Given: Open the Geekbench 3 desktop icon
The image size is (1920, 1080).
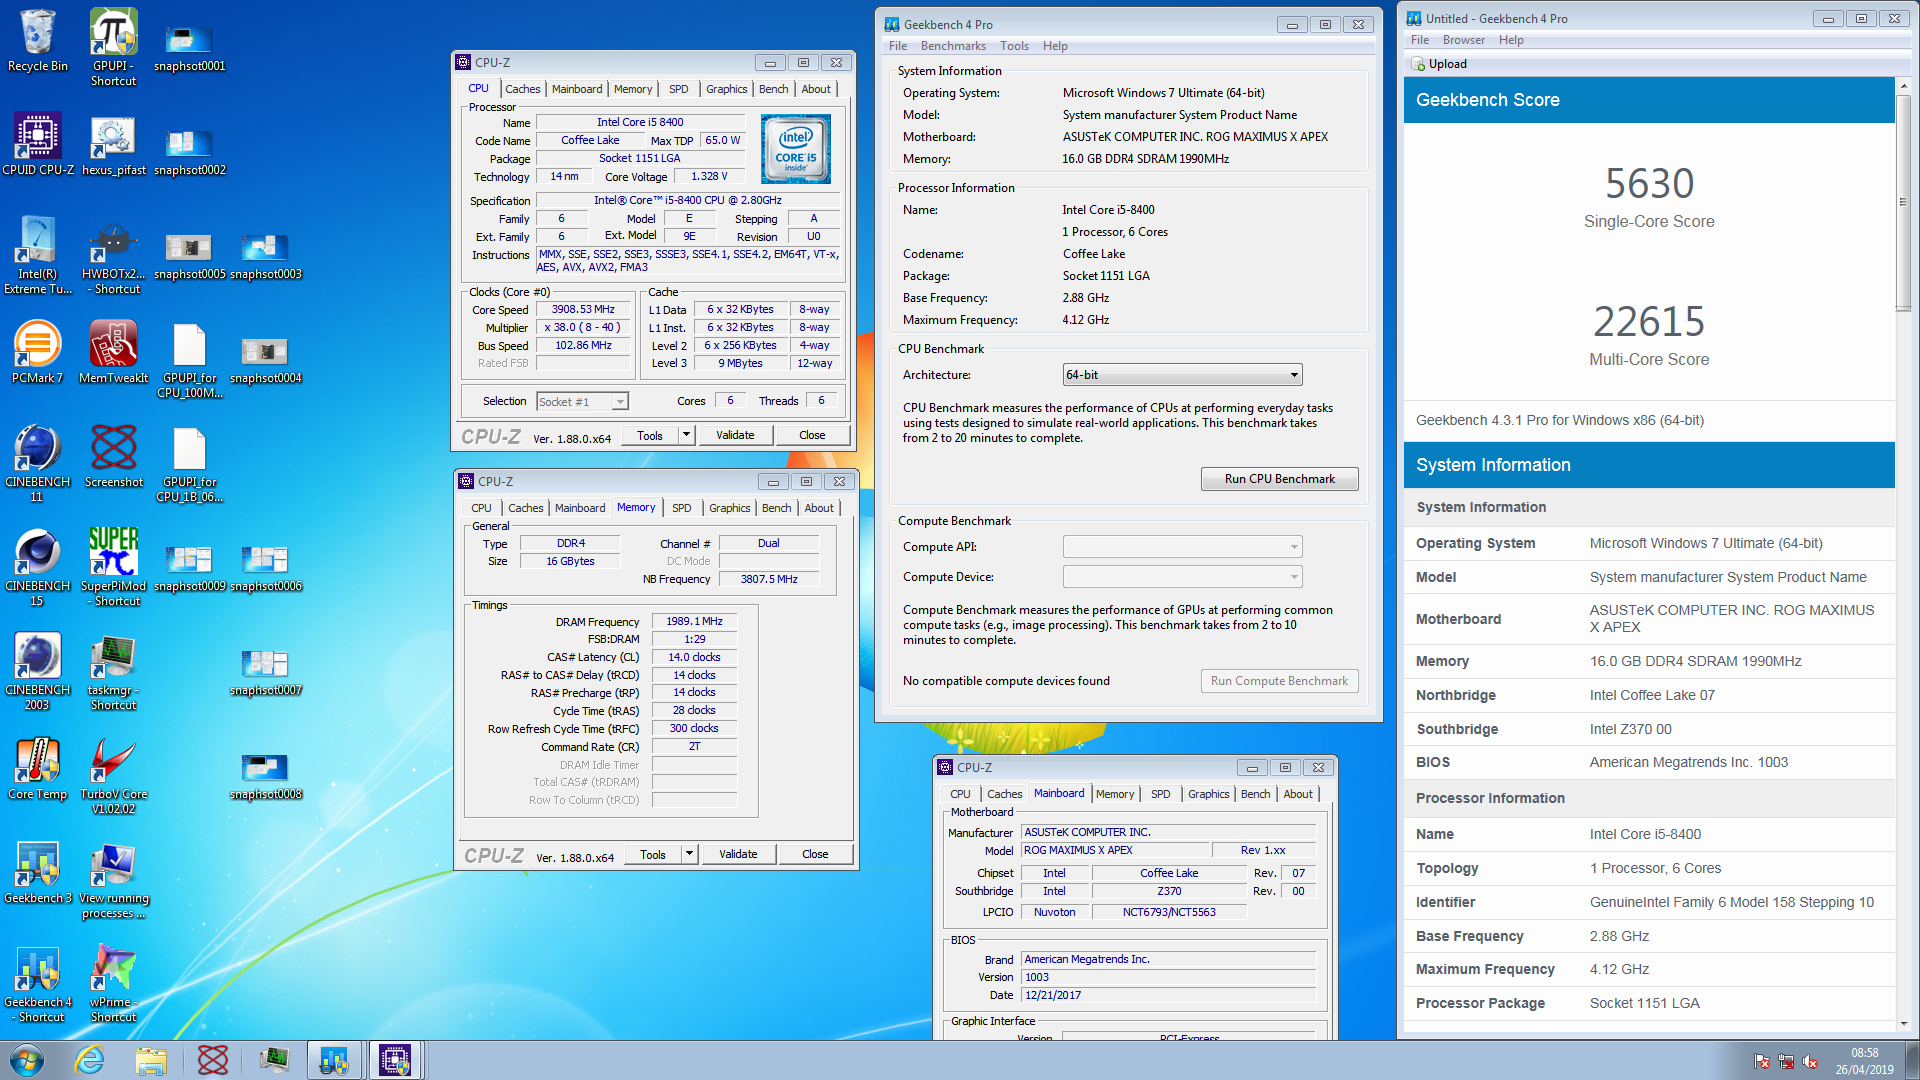Looking at the screenshot, I should click(38, 873).
